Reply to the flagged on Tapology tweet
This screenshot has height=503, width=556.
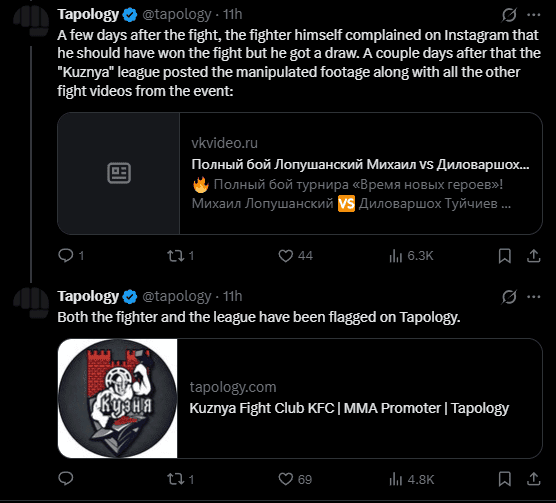click(66, 479)
